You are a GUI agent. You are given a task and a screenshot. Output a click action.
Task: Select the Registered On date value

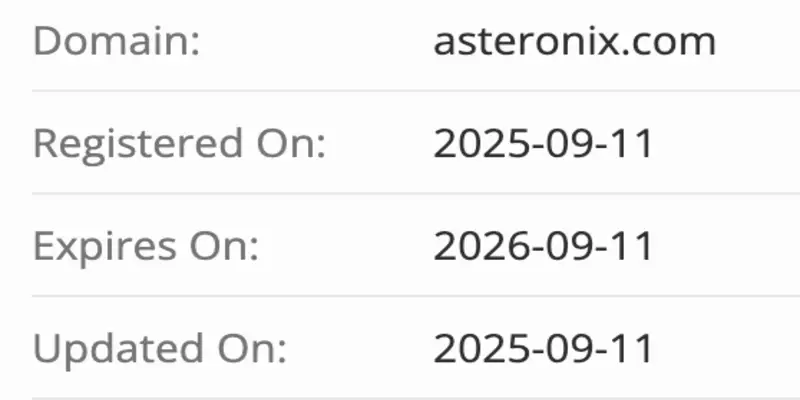[543, 144]
